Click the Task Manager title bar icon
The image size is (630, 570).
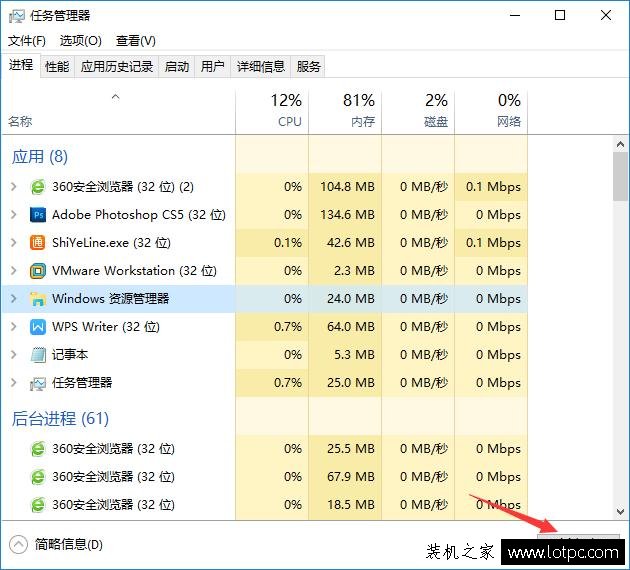coord(16,16)
